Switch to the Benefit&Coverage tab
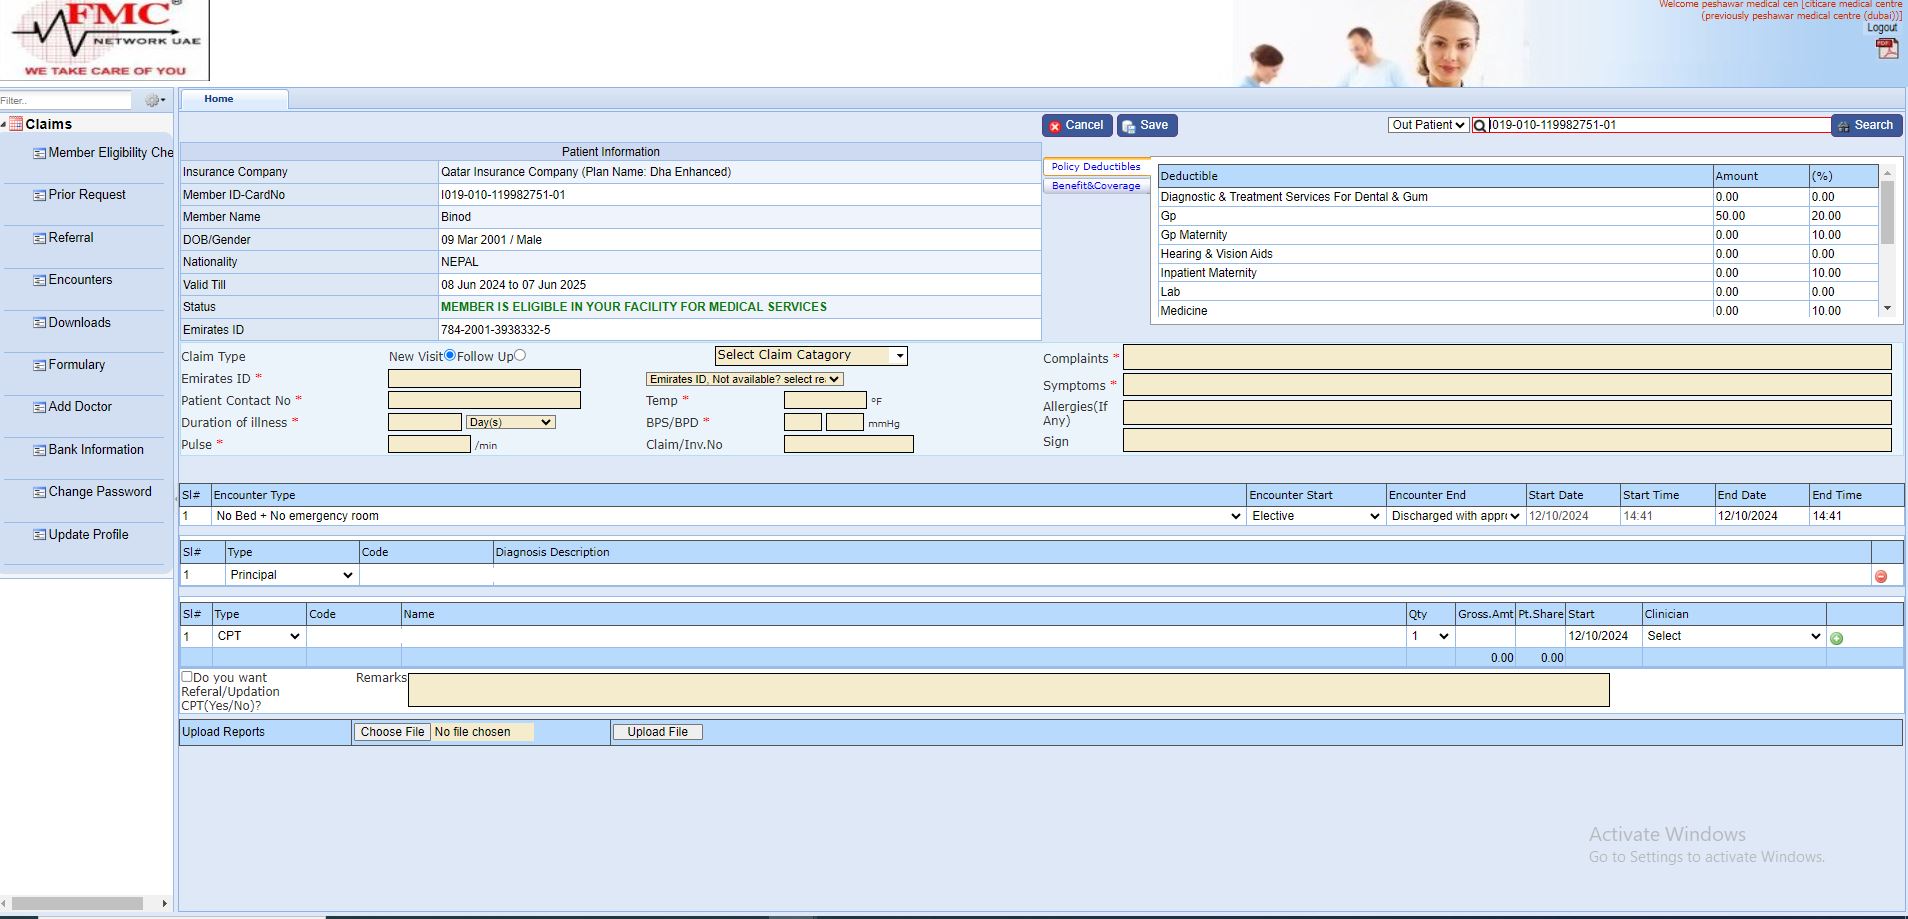This screenshot has width=1908, height=919. click(1096, 186)
